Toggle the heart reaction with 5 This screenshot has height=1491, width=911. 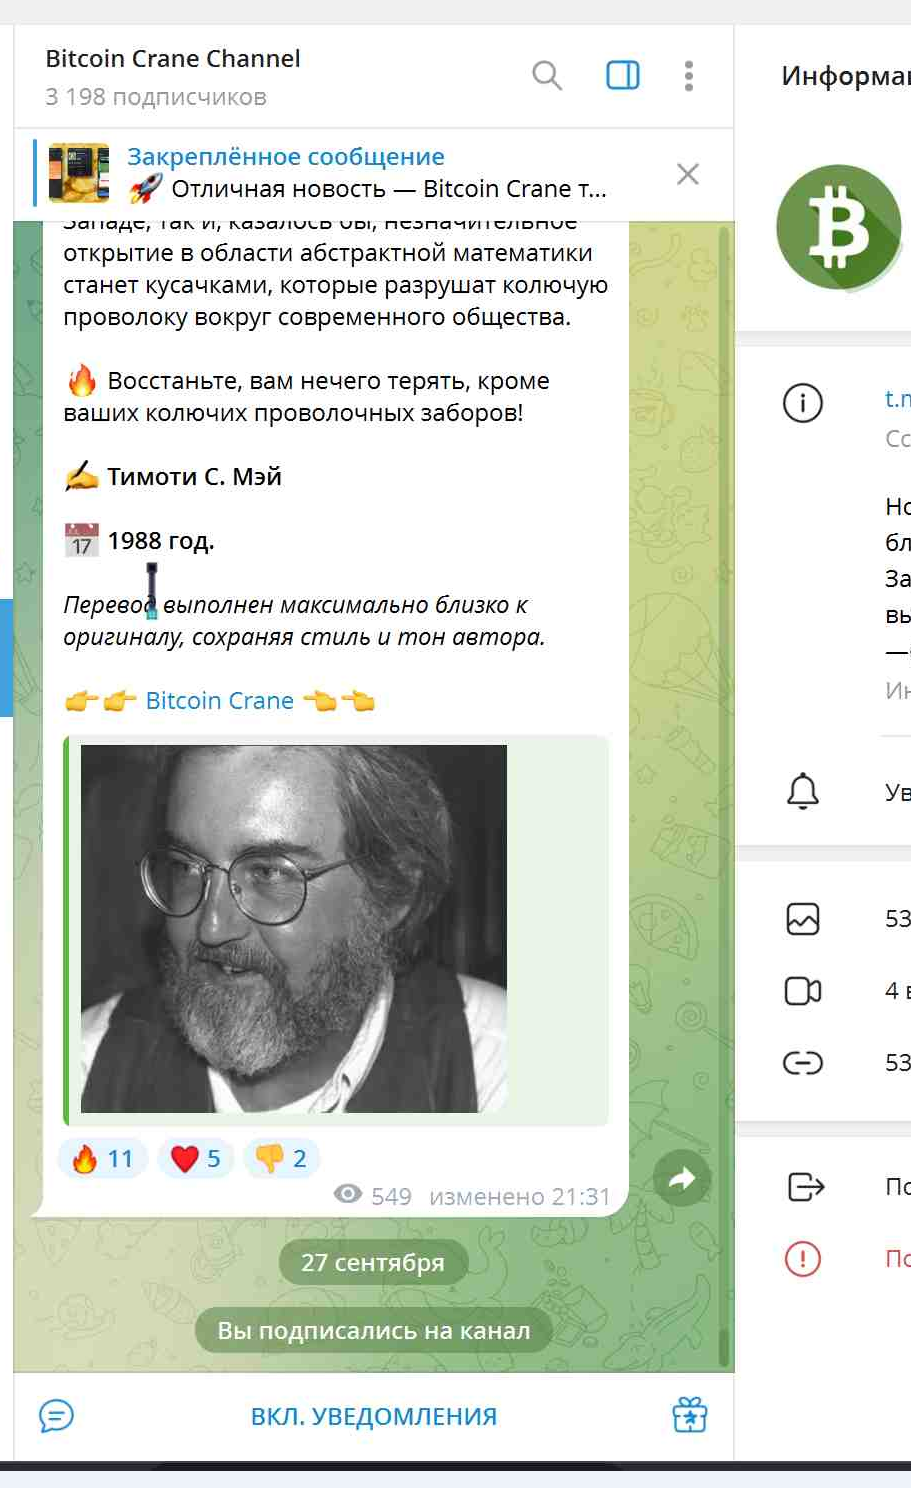point(196,1158)
